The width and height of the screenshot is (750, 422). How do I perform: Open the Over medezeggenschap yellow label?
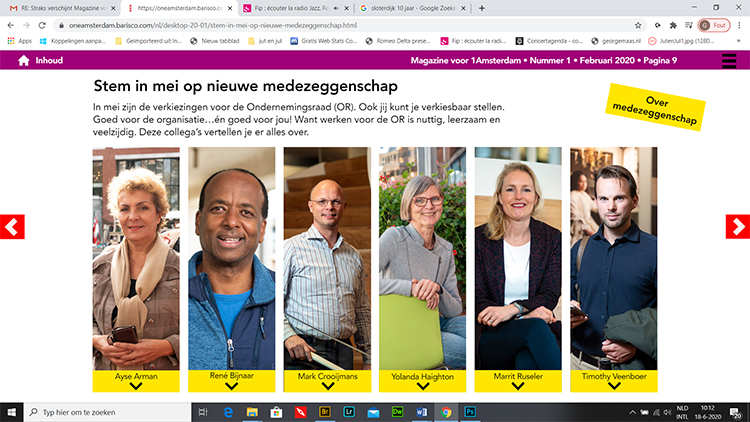[x=655, y=107]
